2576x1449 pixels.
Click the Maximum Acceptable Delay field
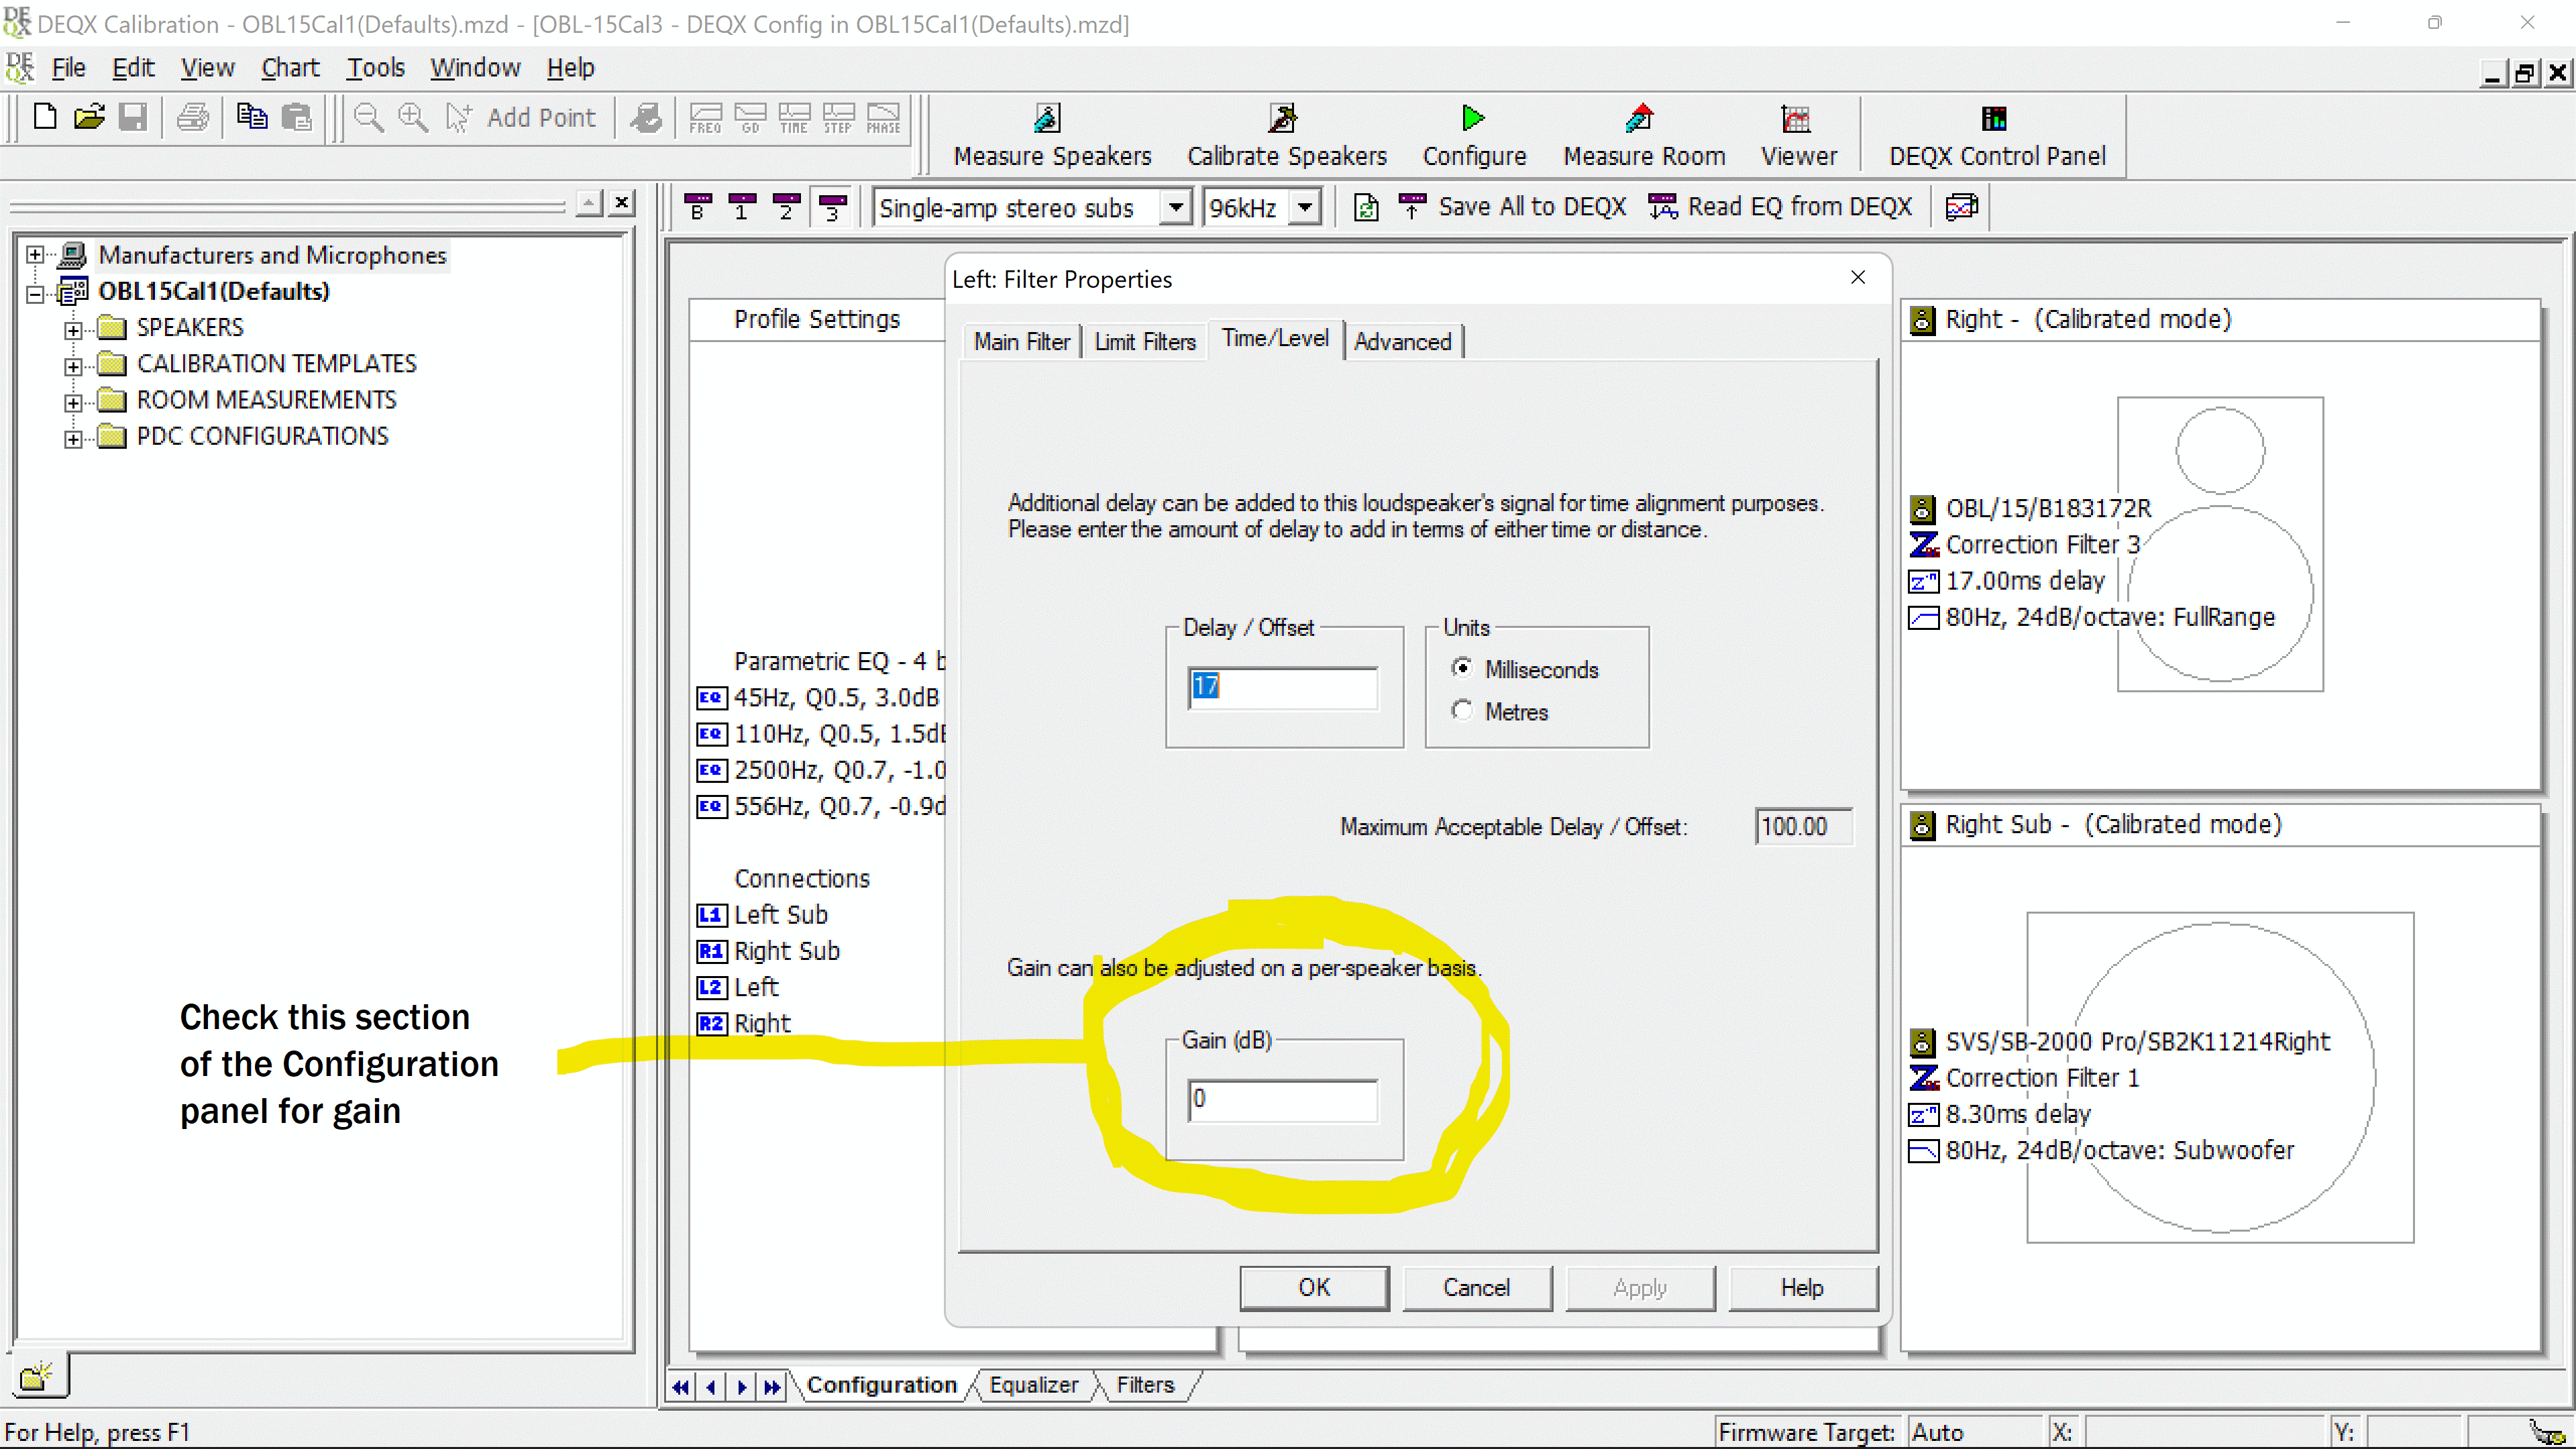click(1803, 826)
